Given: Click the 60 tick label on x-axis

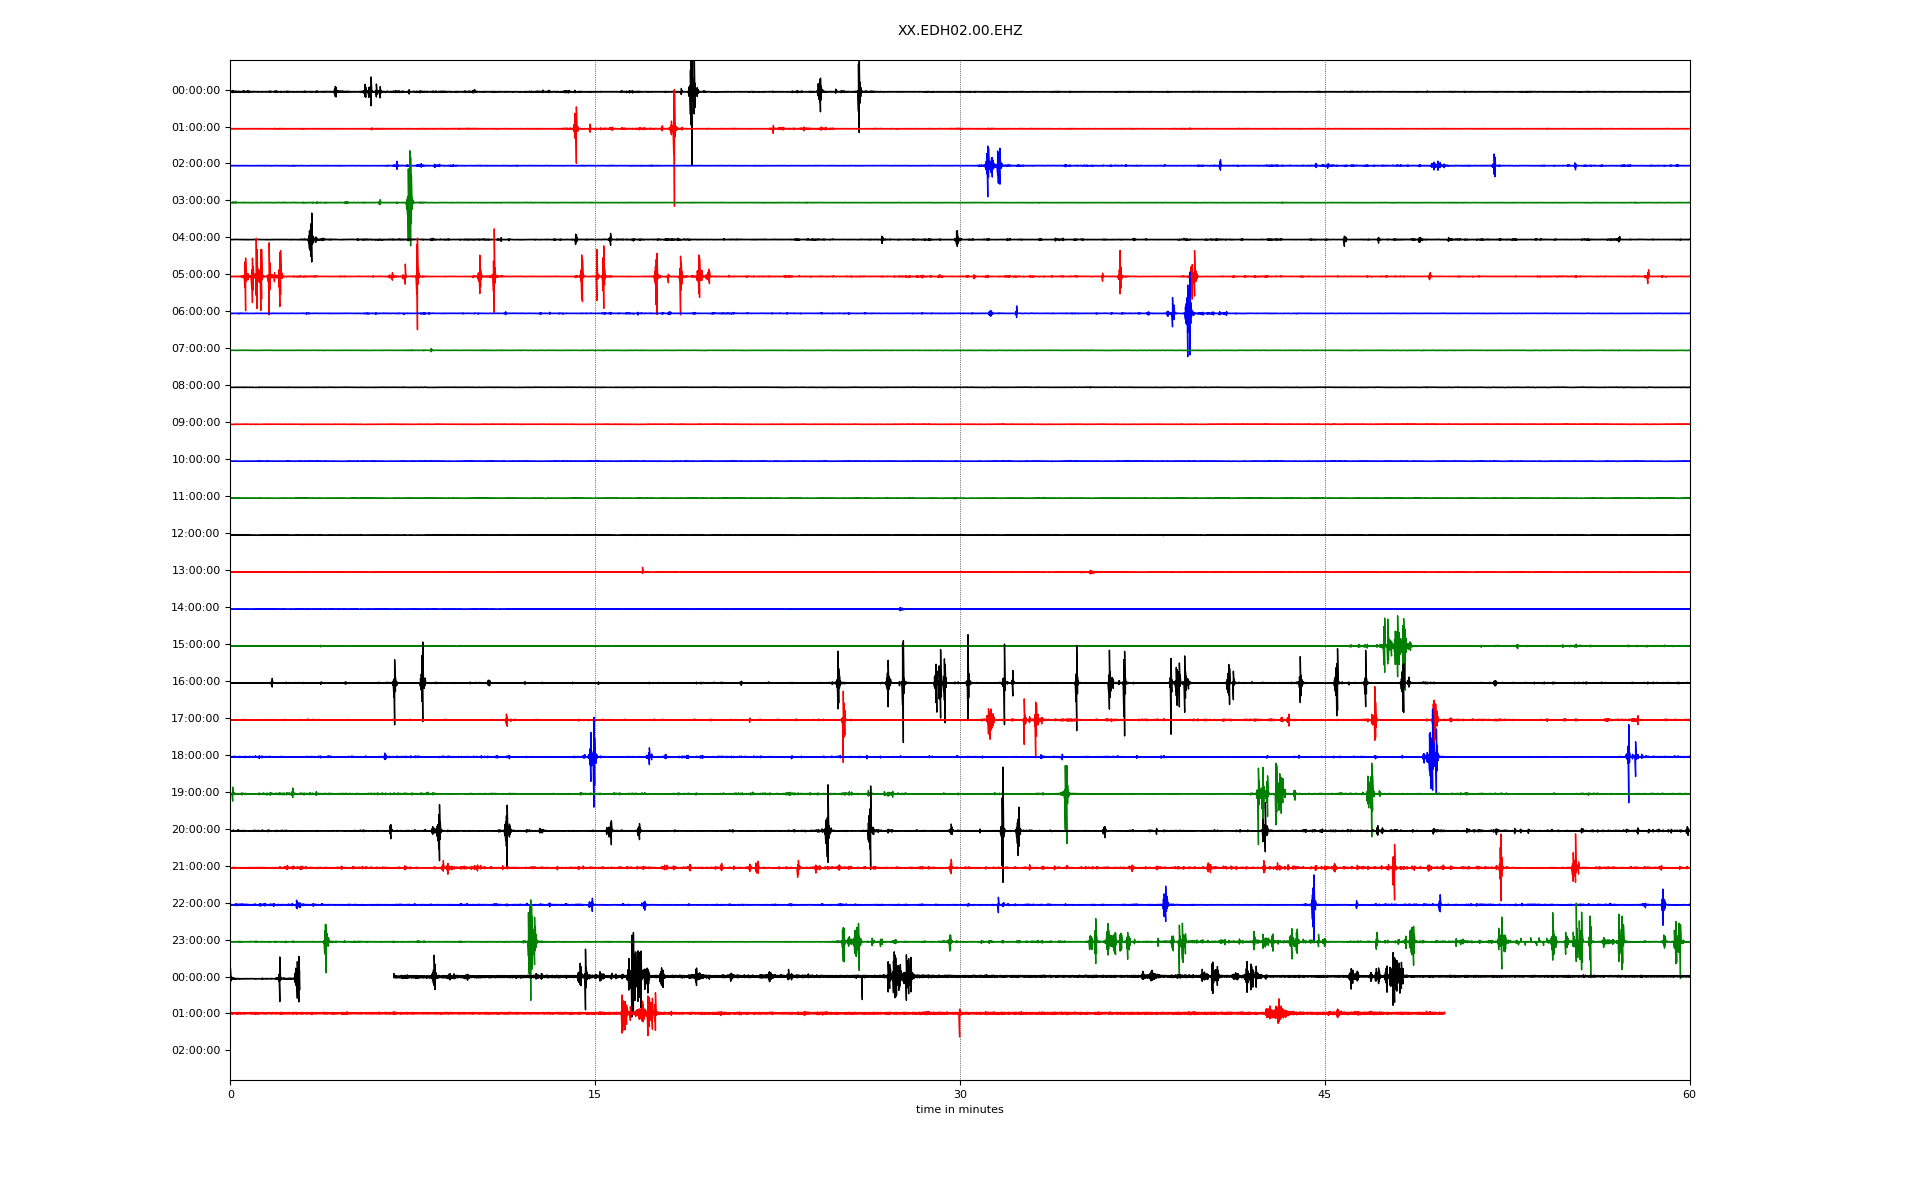Looking at the screenshot, I should 1688,1094.
